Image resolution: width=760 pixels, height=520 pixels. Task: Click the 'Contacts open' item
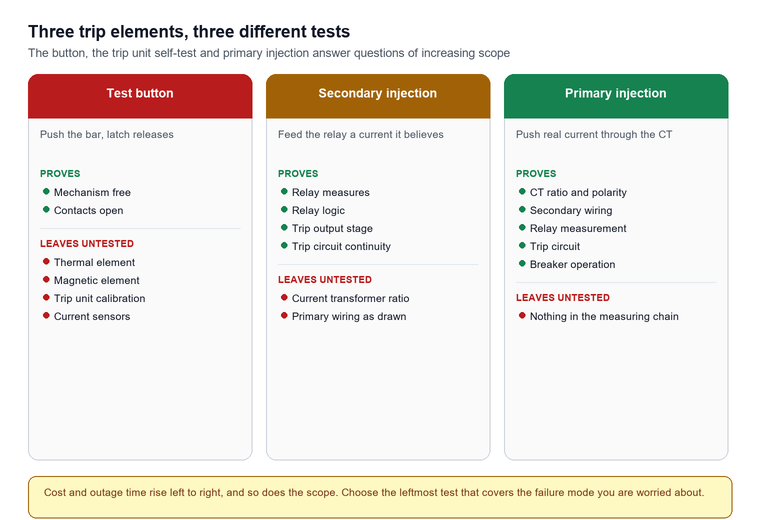[x=88, y=210]
